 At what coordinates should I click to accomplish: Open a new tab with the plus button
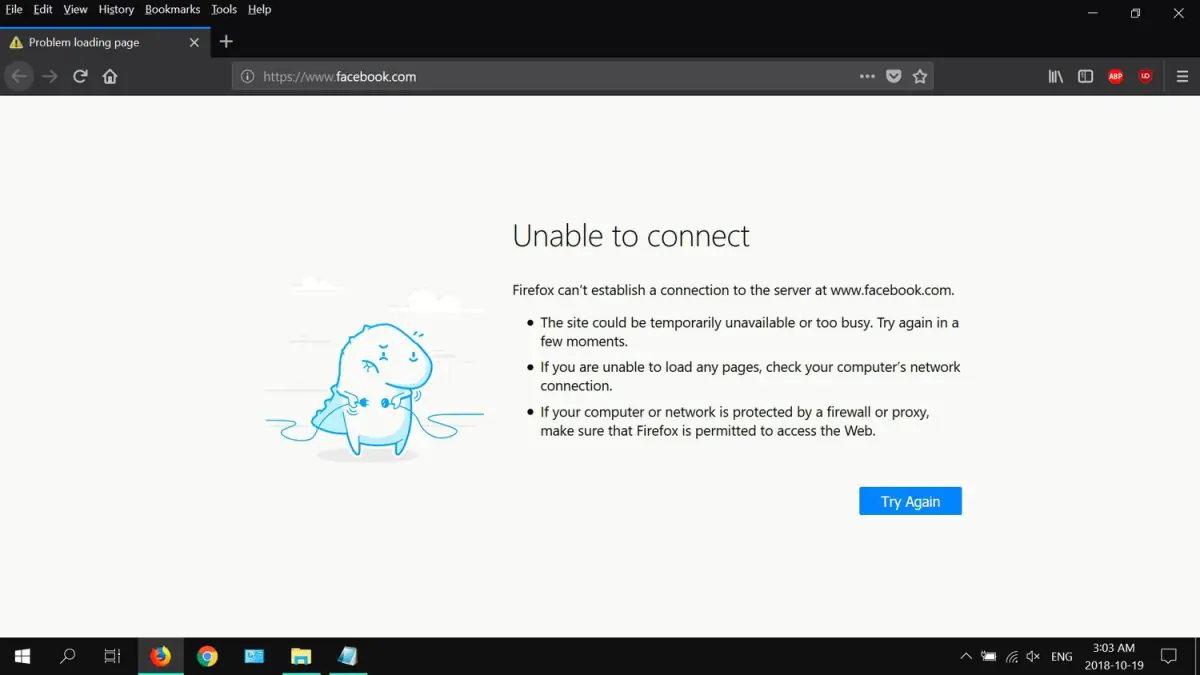tap(225, 42)
